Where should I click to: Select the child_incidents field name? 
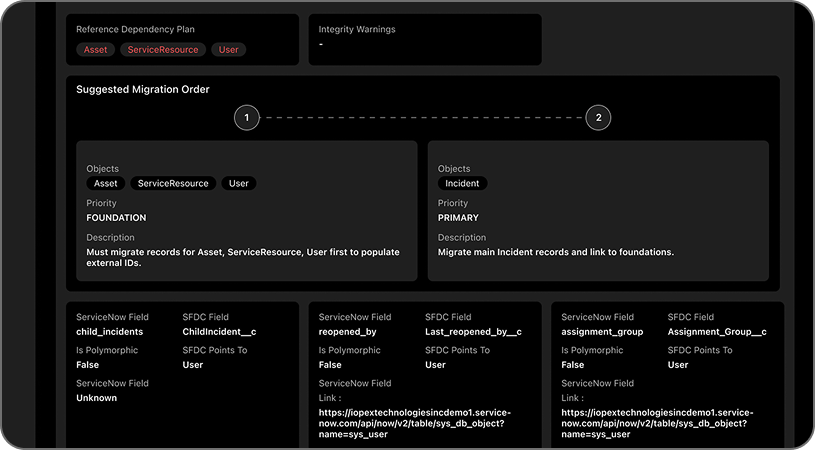coord(110,332)
